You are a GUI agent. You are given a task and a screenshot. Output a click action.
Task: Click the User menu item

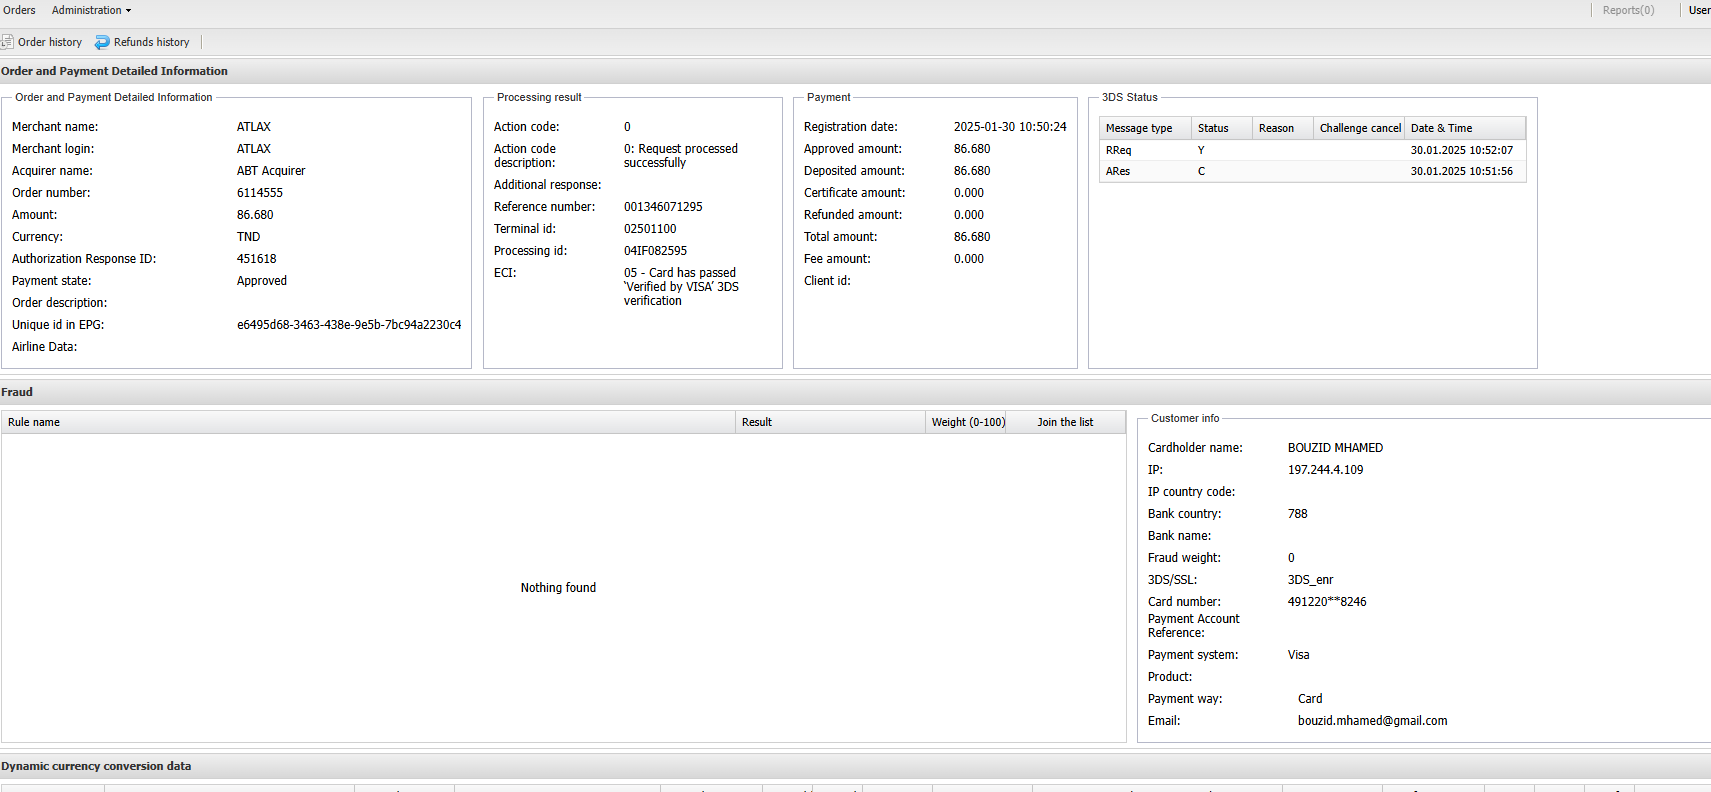tap(1699, 10)
